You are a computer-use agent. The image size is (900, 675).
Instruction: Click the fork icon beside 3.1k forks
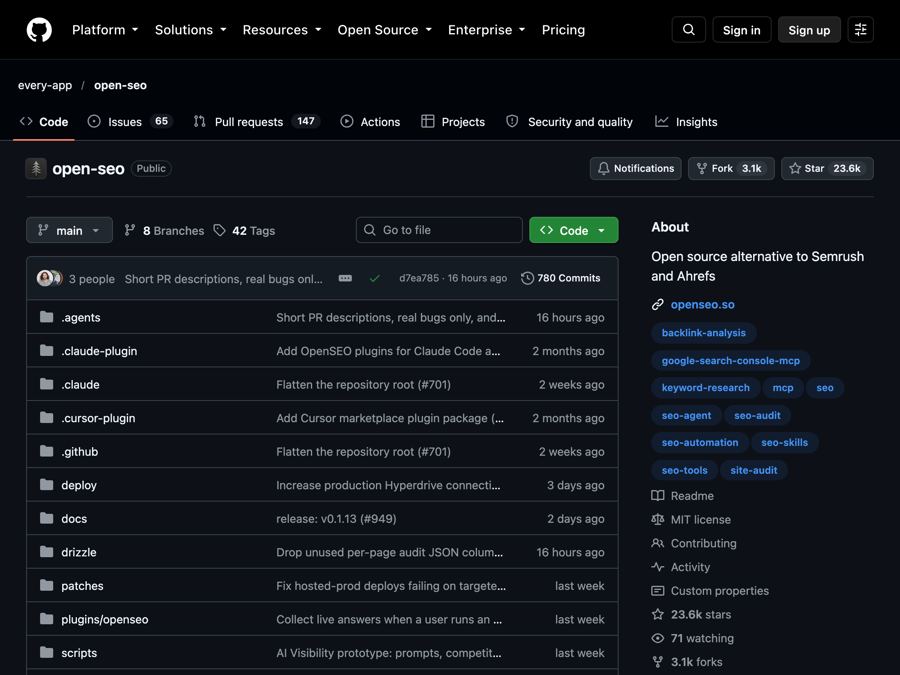click(658, 662)
